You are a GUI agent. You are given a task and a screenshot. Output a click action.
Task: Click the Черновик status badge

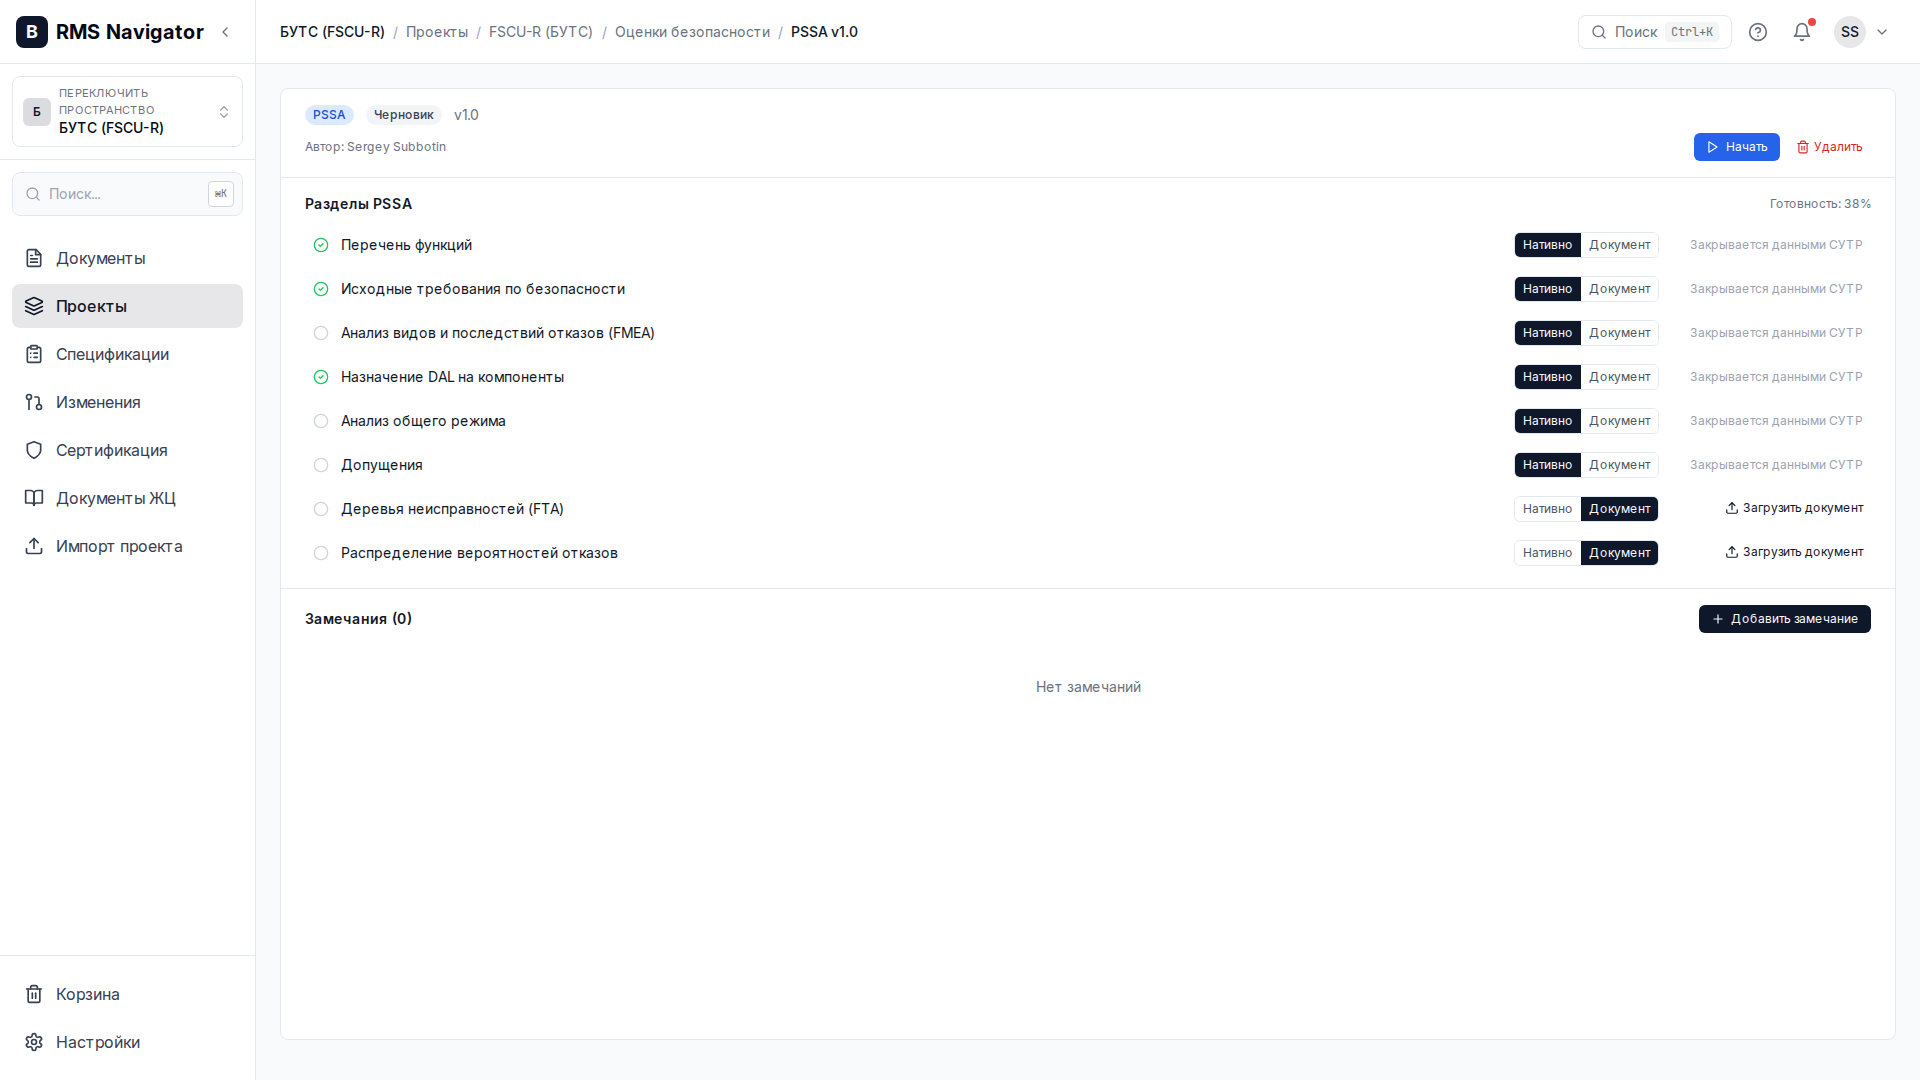[403, 115]
